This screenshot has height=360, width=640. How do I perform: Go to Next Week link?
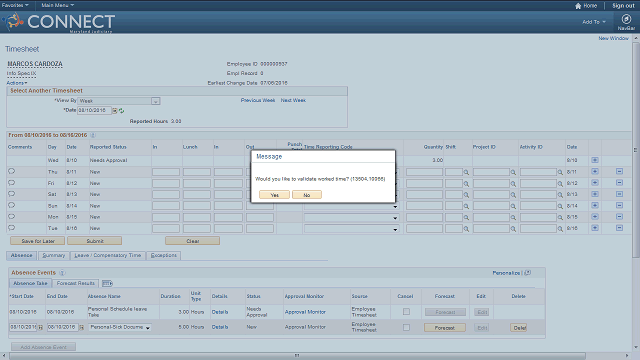click(293, 100)
